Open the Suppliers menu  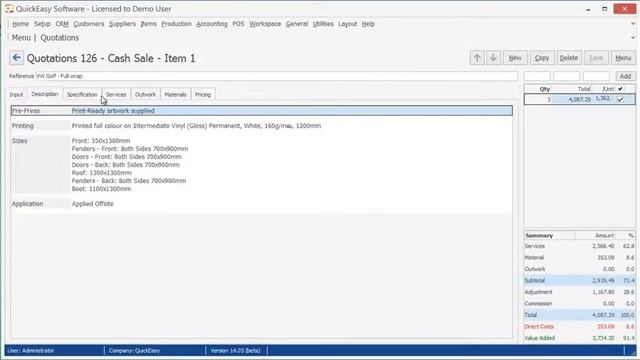pos(122,24)
